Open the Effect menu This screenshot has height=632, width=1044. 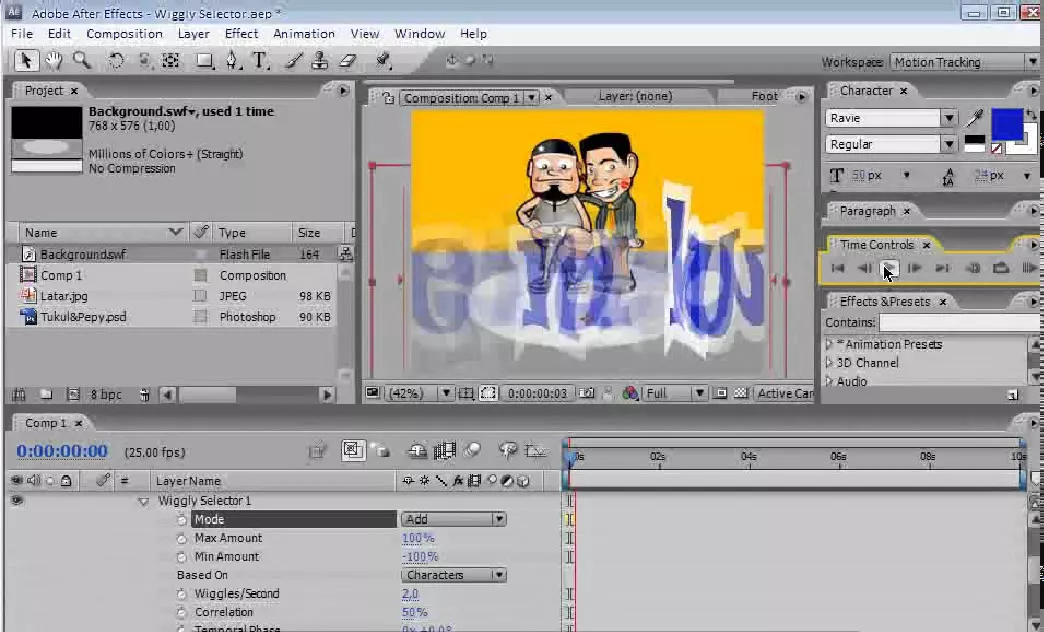242,33
